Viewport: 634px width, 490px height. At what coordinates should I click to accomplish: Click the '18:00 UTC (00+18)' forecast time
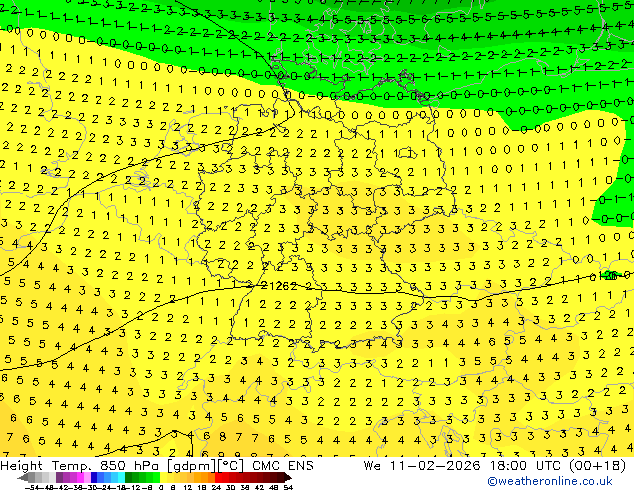[558, 466]
